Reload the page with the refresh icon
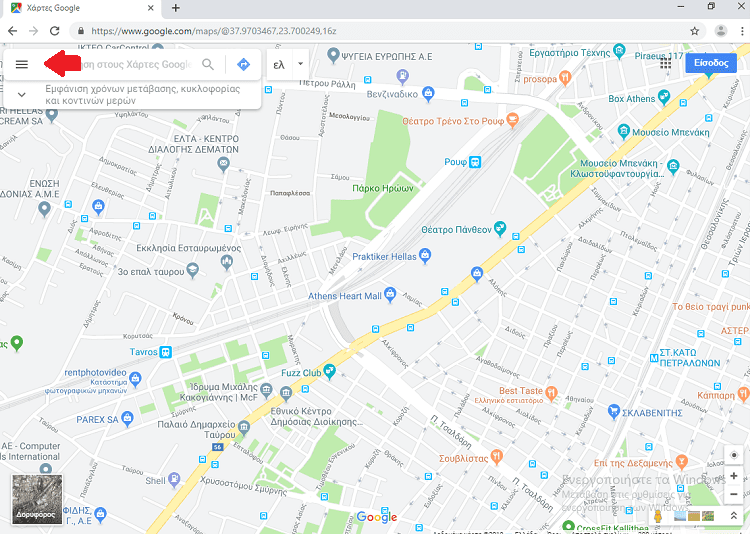 pyautogui.click(x=55, y=31)
